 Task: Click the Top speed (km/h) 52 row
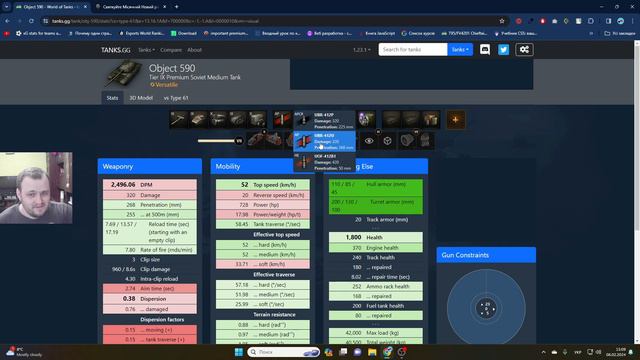263,184
